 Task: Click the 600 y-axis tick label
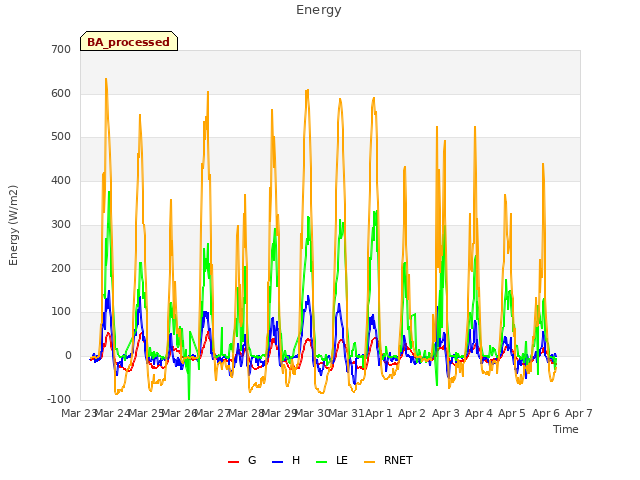tap(61, 93)
